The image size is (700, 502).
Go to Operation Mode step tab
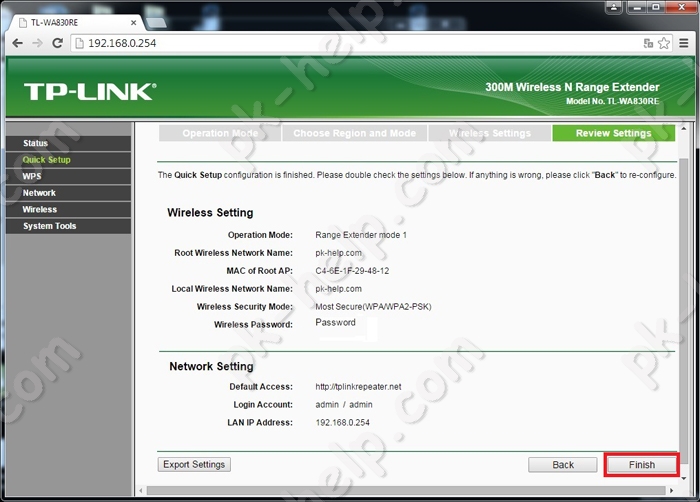coord(220,133)
